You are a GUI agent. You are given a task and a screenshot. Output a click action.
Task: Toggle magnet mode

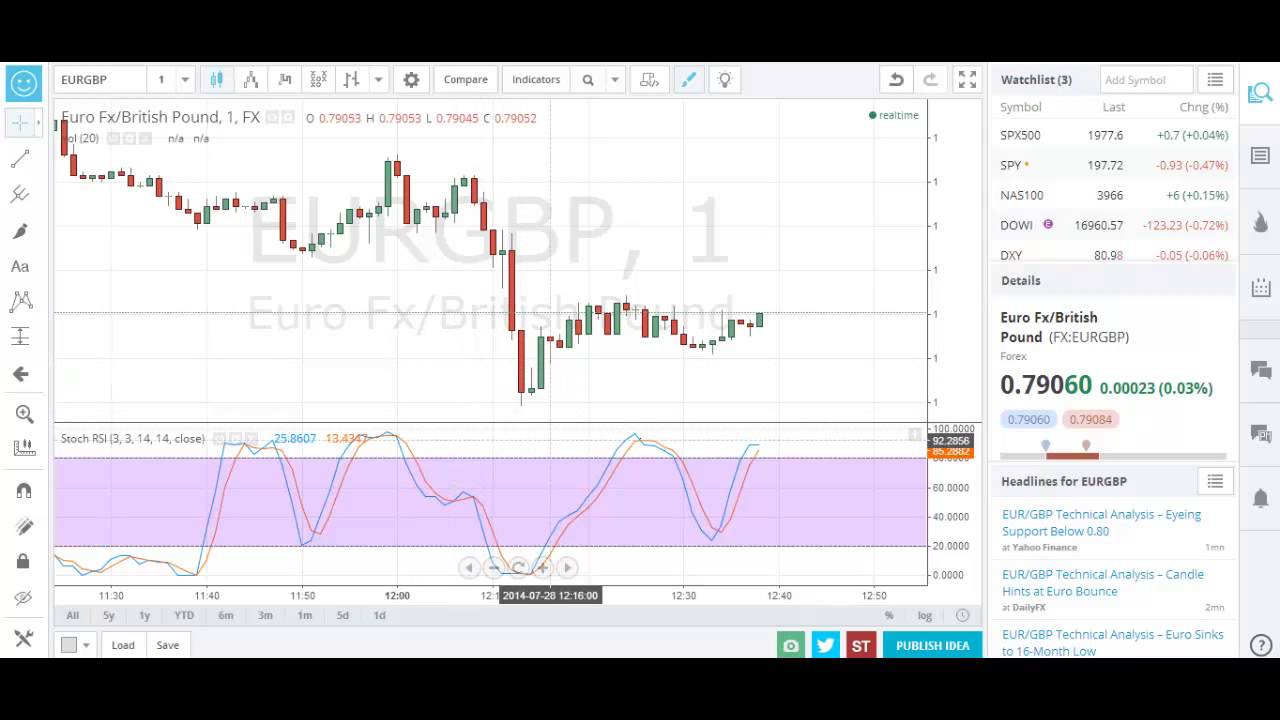point(24,490)
